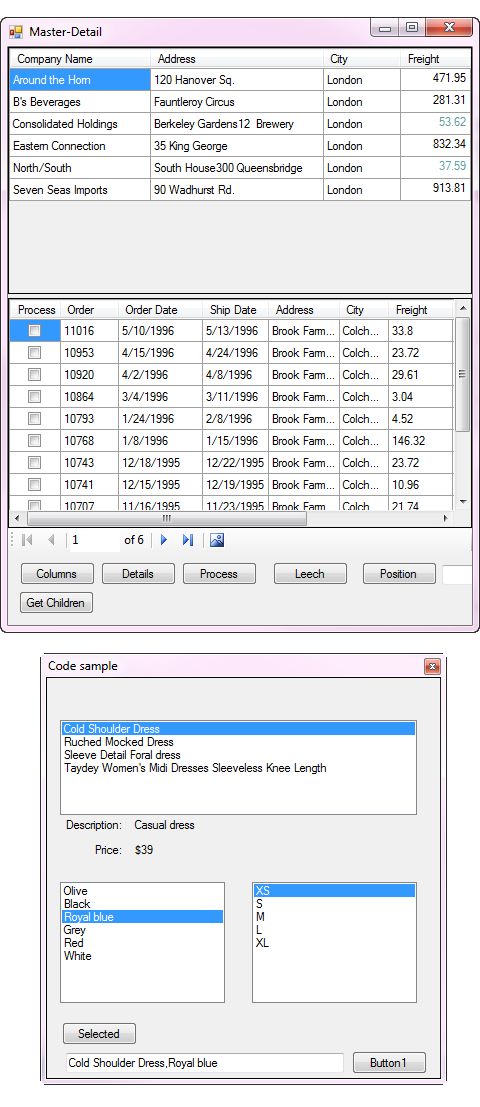Check Process box for order 10953
The image size is (480, 1107).
click(35, 352)
